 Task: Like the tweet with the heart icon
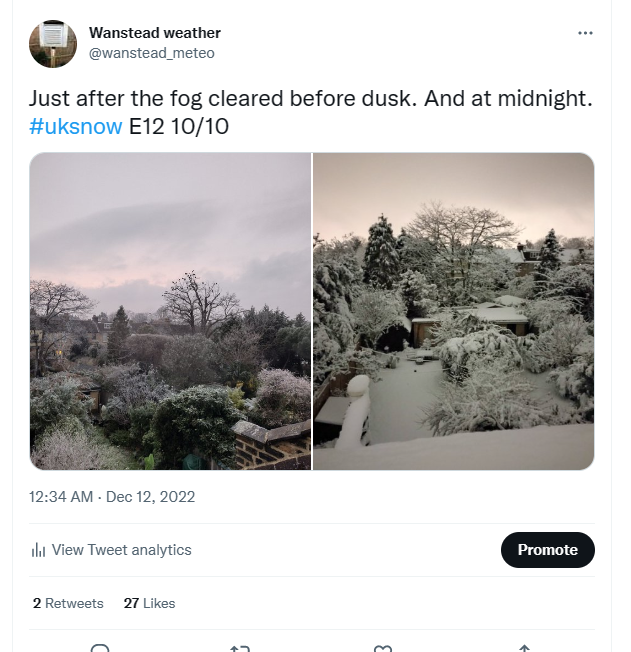pos(382,648)
